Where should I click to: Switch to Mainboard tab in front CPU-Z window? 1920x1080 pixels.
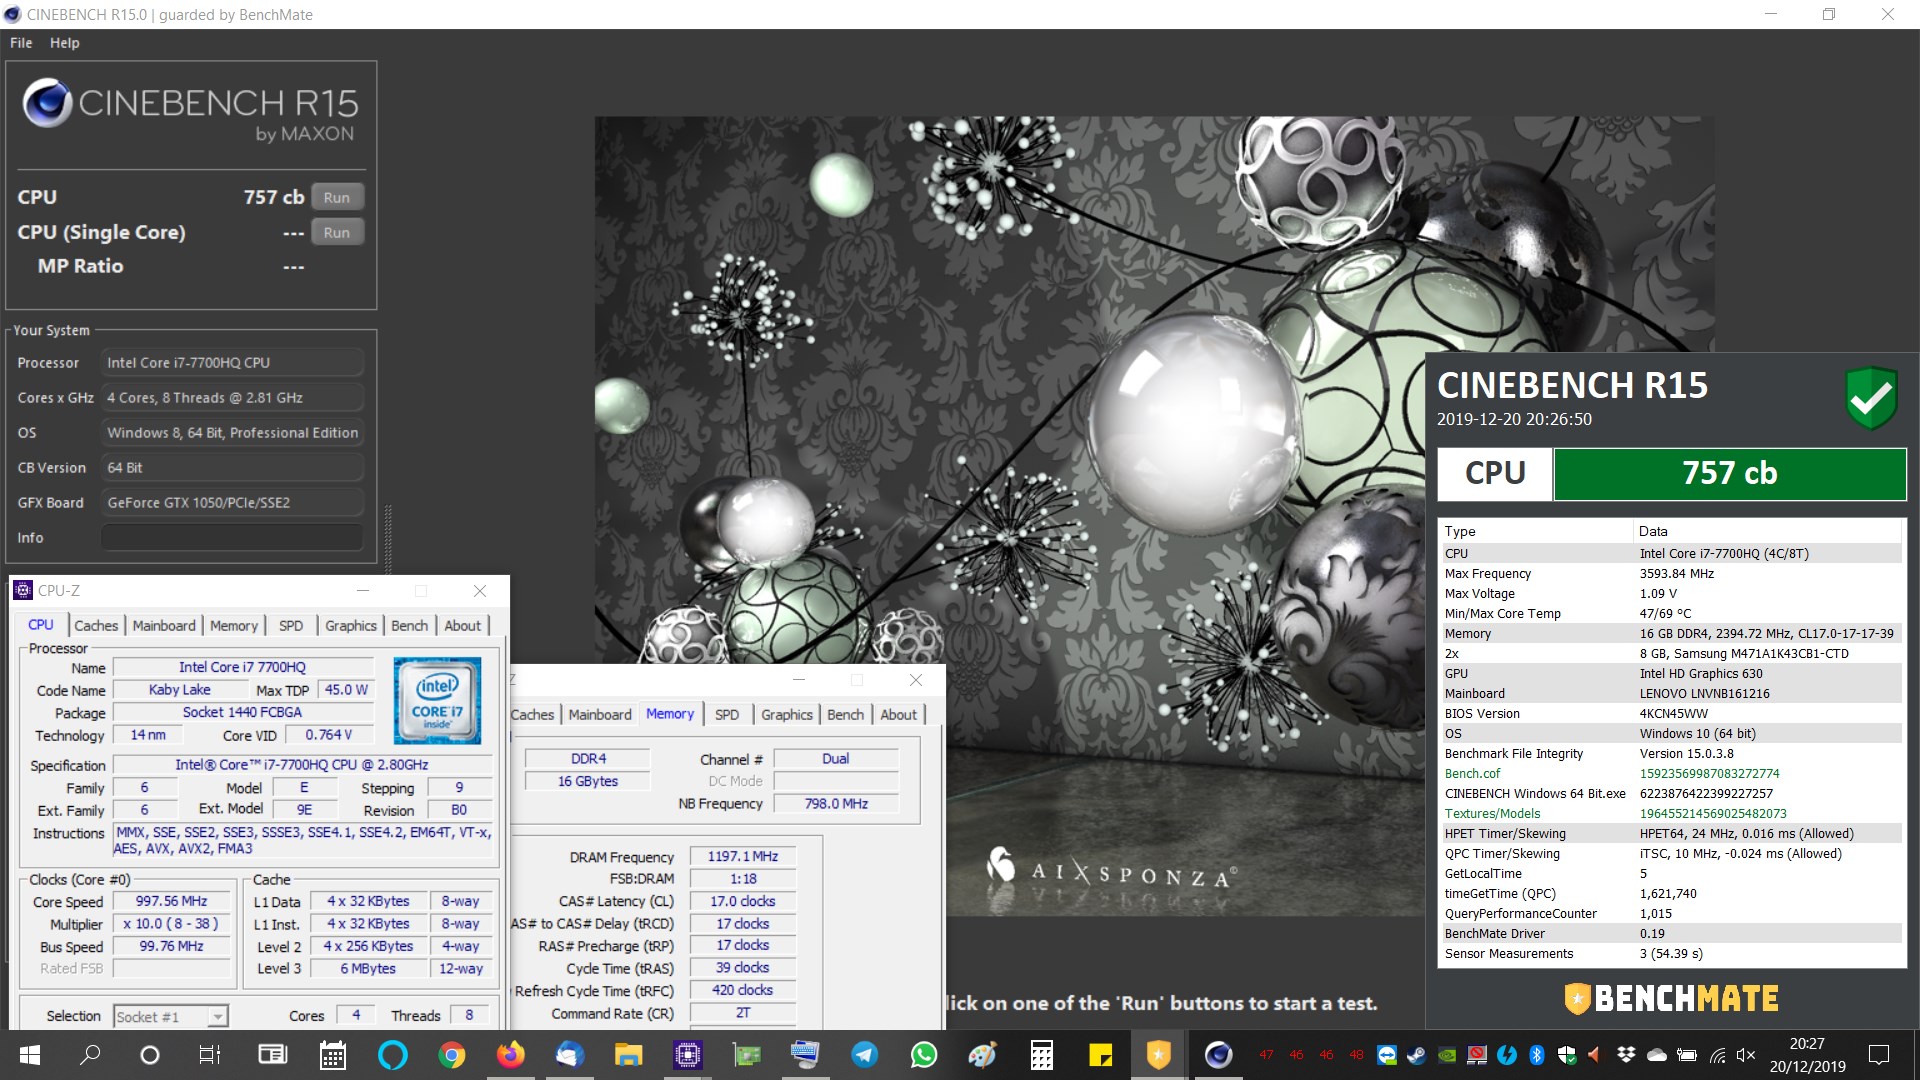[x=164, y=626]
